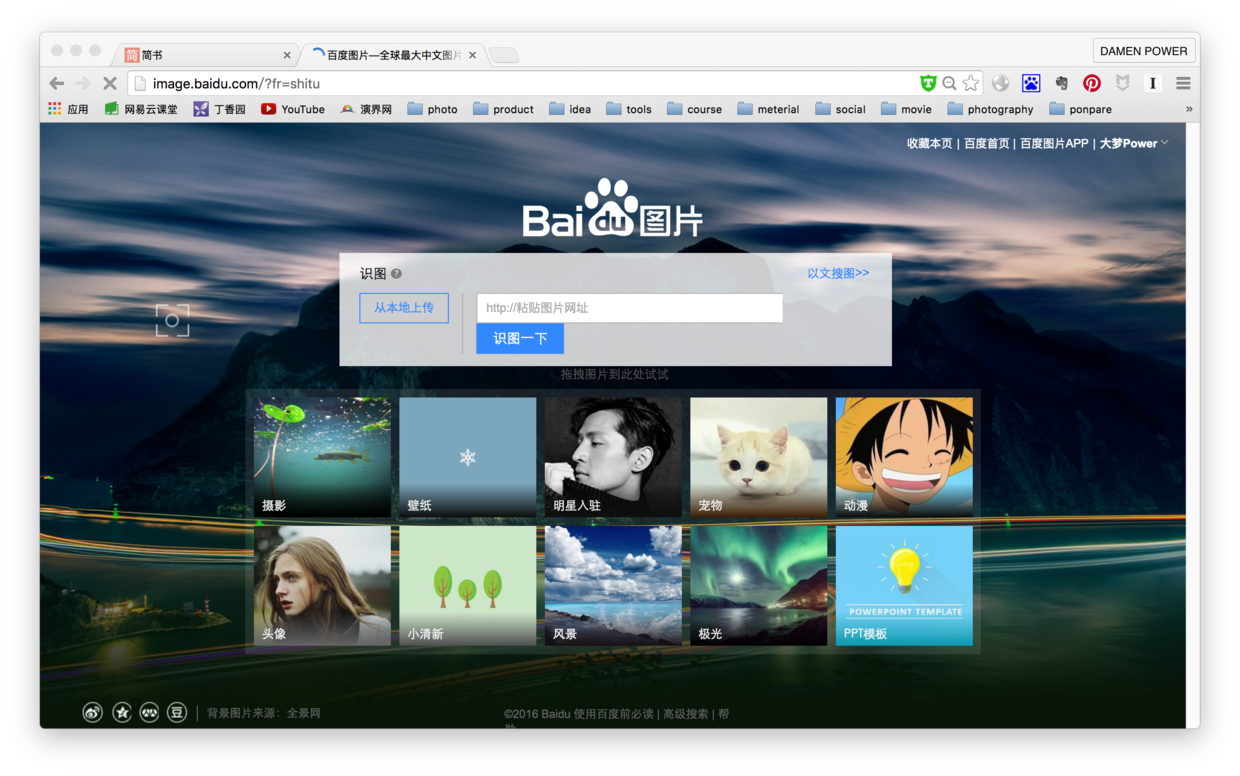Open the Pinterest extension
The image size is (1240, 776).
(1092, 84)
